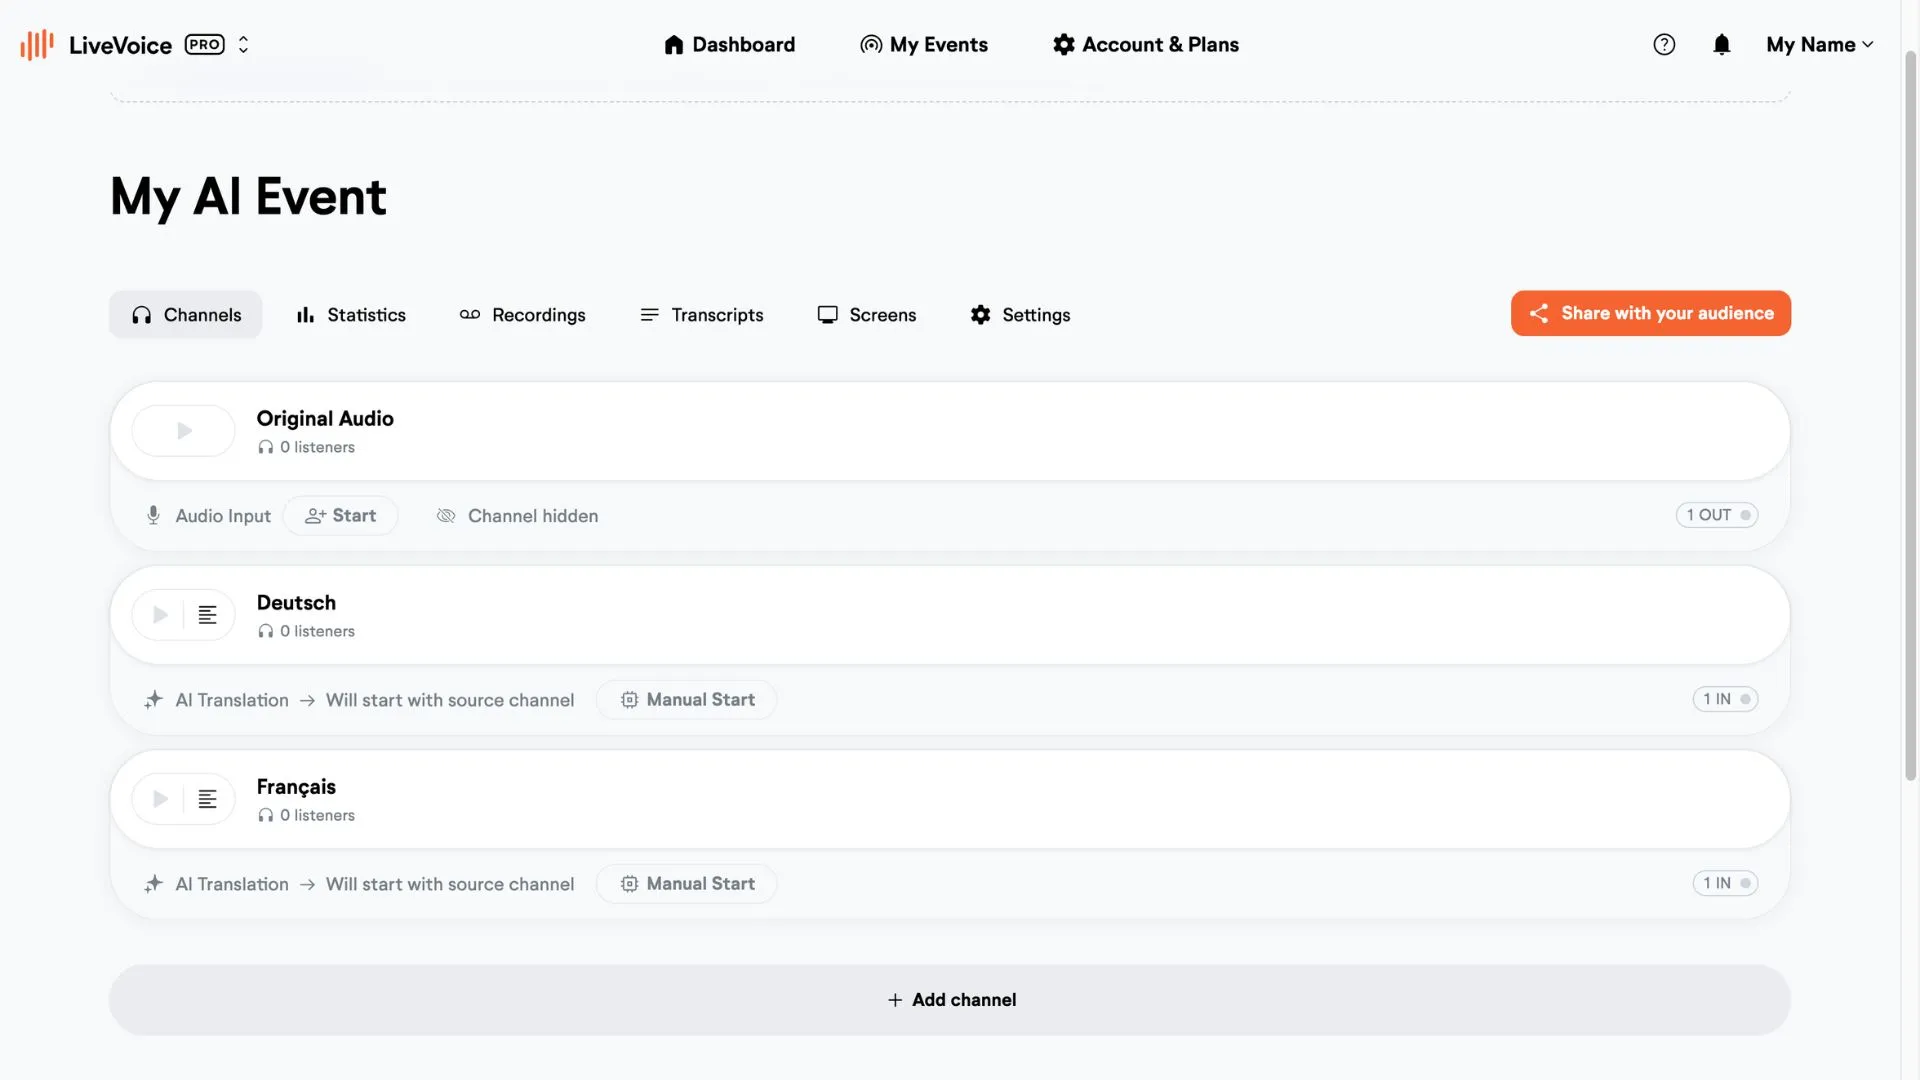Image resolution: width=1920 pixels, height=1080 pixels.
Task: Open the workspace switcher arrows beside PRO
Action: [243, 45]
